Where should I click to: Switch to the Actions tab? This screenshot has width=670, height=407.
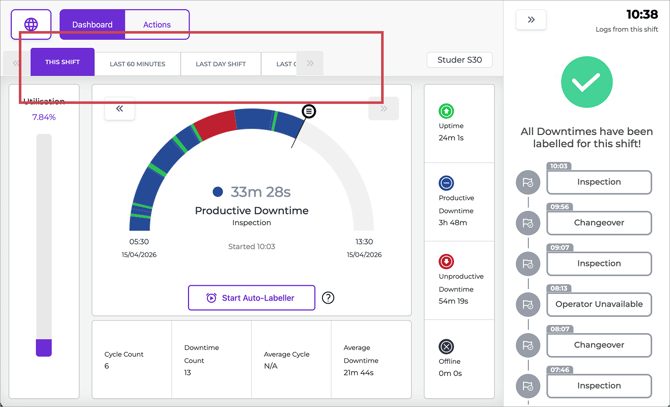(x=157, y=24)
